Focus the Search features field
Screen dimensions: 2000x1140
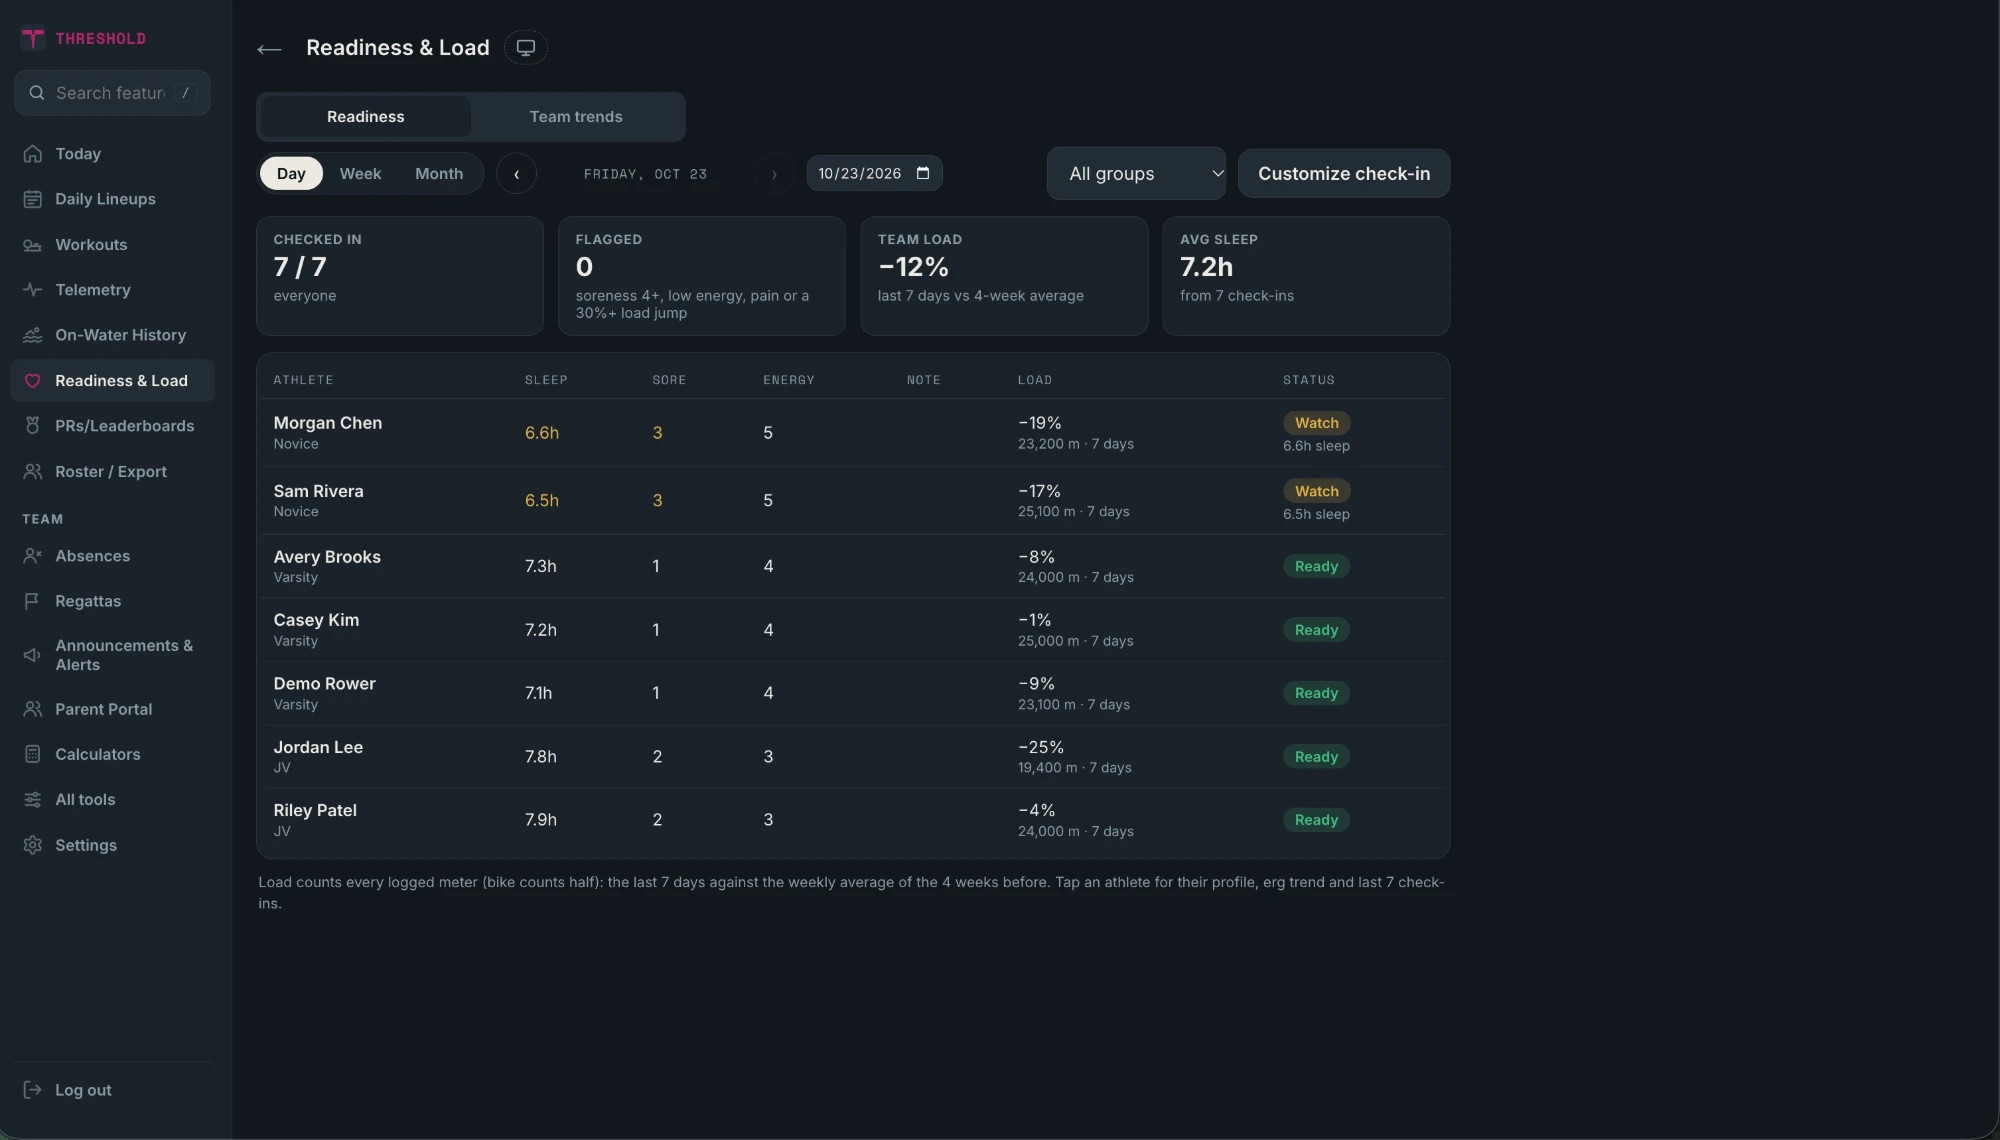pyautogui.click(x=112, y=93)
